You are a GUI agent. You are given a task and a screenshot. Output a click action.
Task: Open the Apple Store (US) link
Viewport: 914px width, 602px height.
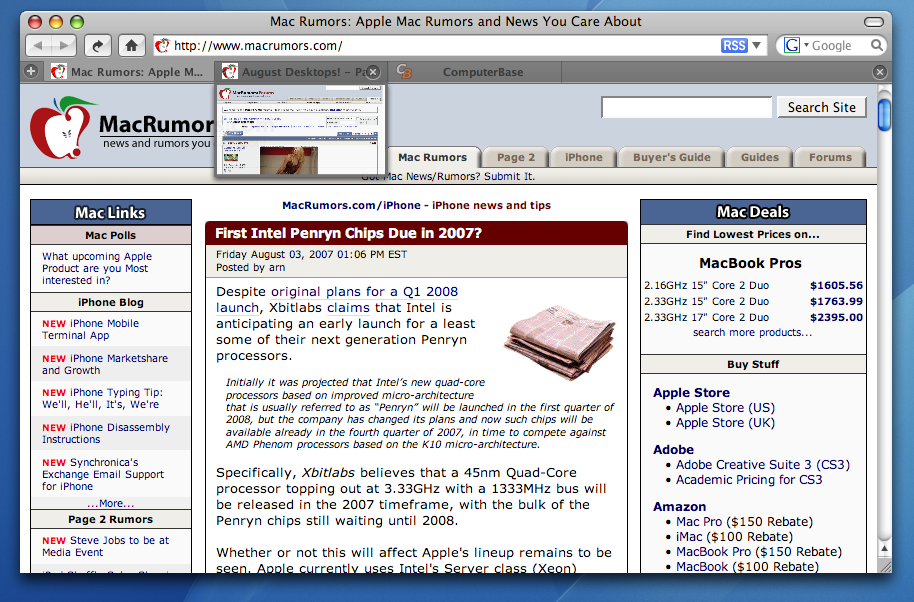(x=725, y=408)
